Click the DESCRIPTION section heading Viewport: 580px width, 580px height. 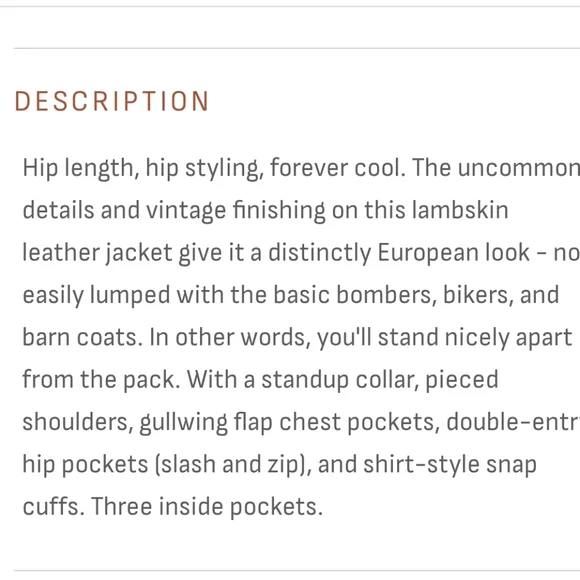(x=112, y=101)
